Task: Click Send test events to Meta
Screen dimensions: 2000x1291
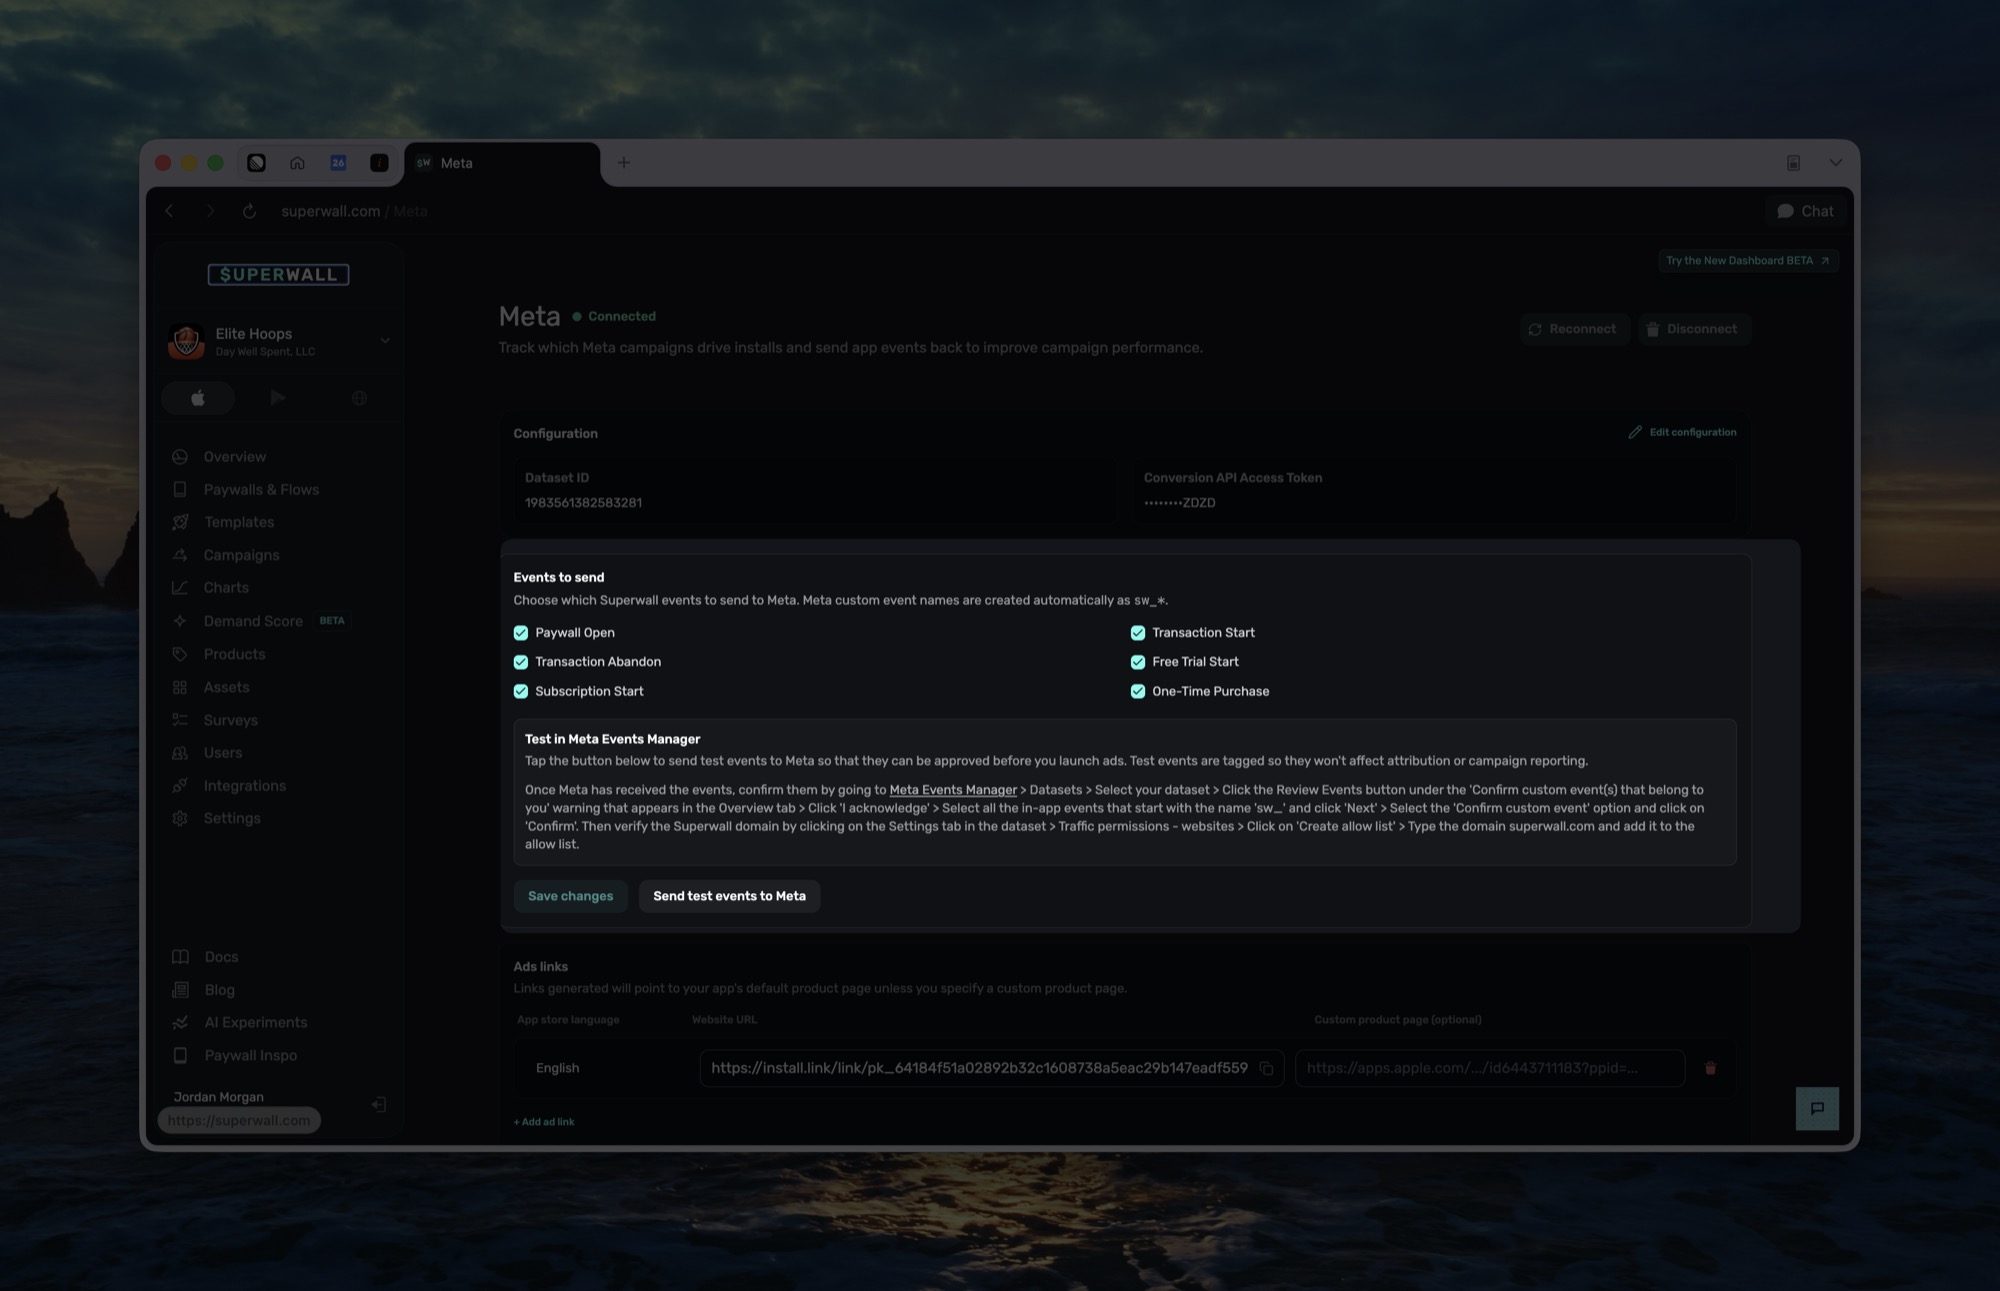Action: pyautogui.click(x=729, y=896)
